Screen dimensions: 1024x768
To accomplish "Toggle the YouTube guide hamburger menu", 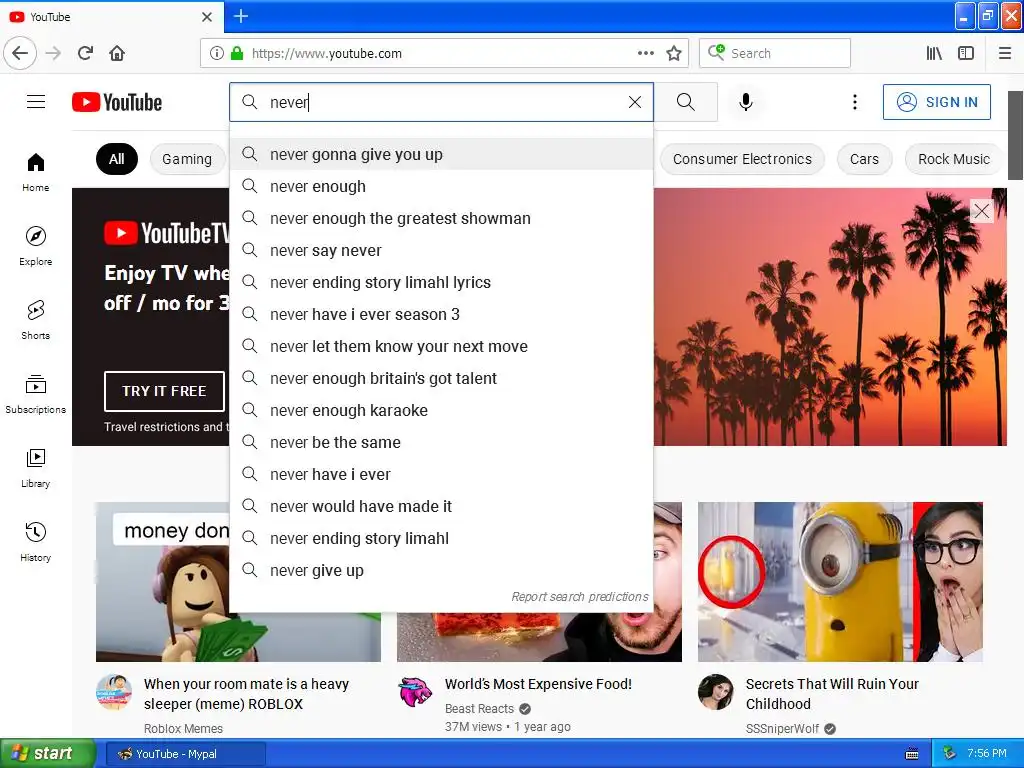I will coord(36,102).
